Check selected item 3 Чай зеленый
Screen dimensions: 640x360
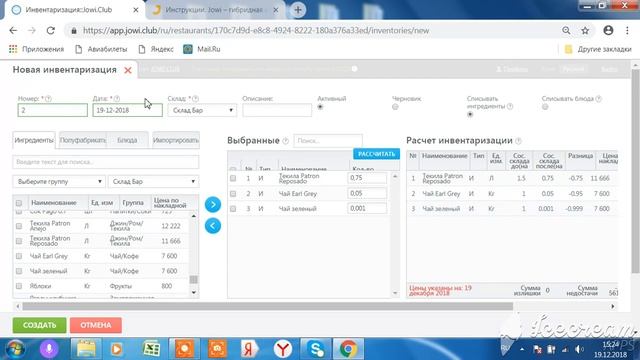[x=233, y=209]
